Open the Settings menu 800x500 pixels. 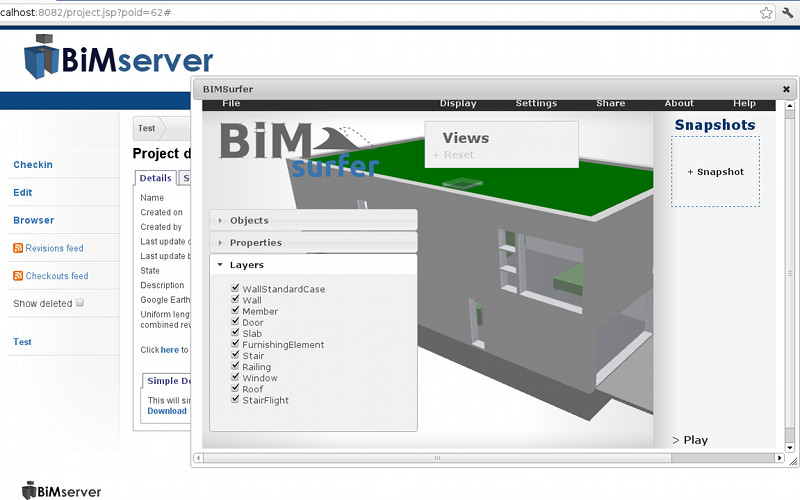click(536, 103)
